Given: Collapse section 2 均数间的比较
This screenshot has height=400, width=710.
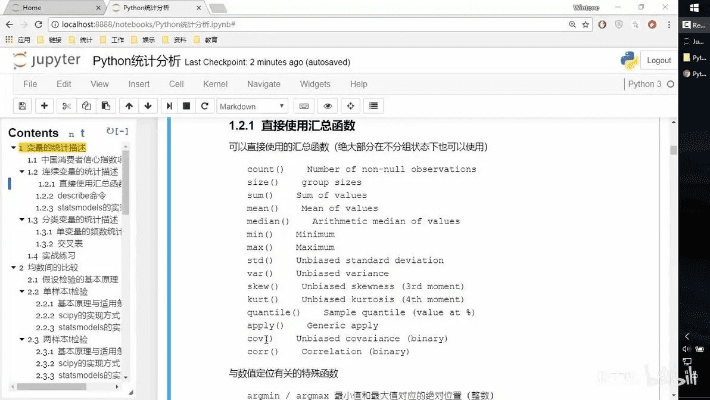Looking at the screenshot, I should coord(14,267).
